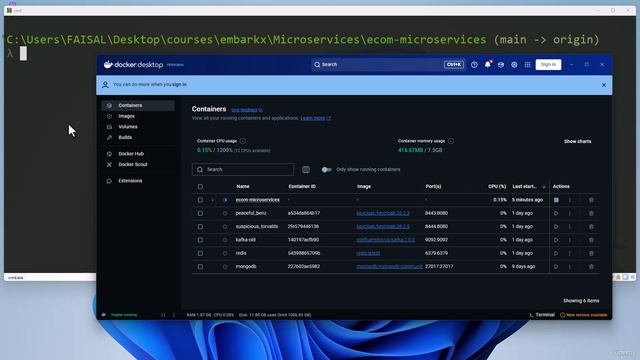Open Docker Scout in the sidebar
The image size is (640, 360).
(138, 164)
